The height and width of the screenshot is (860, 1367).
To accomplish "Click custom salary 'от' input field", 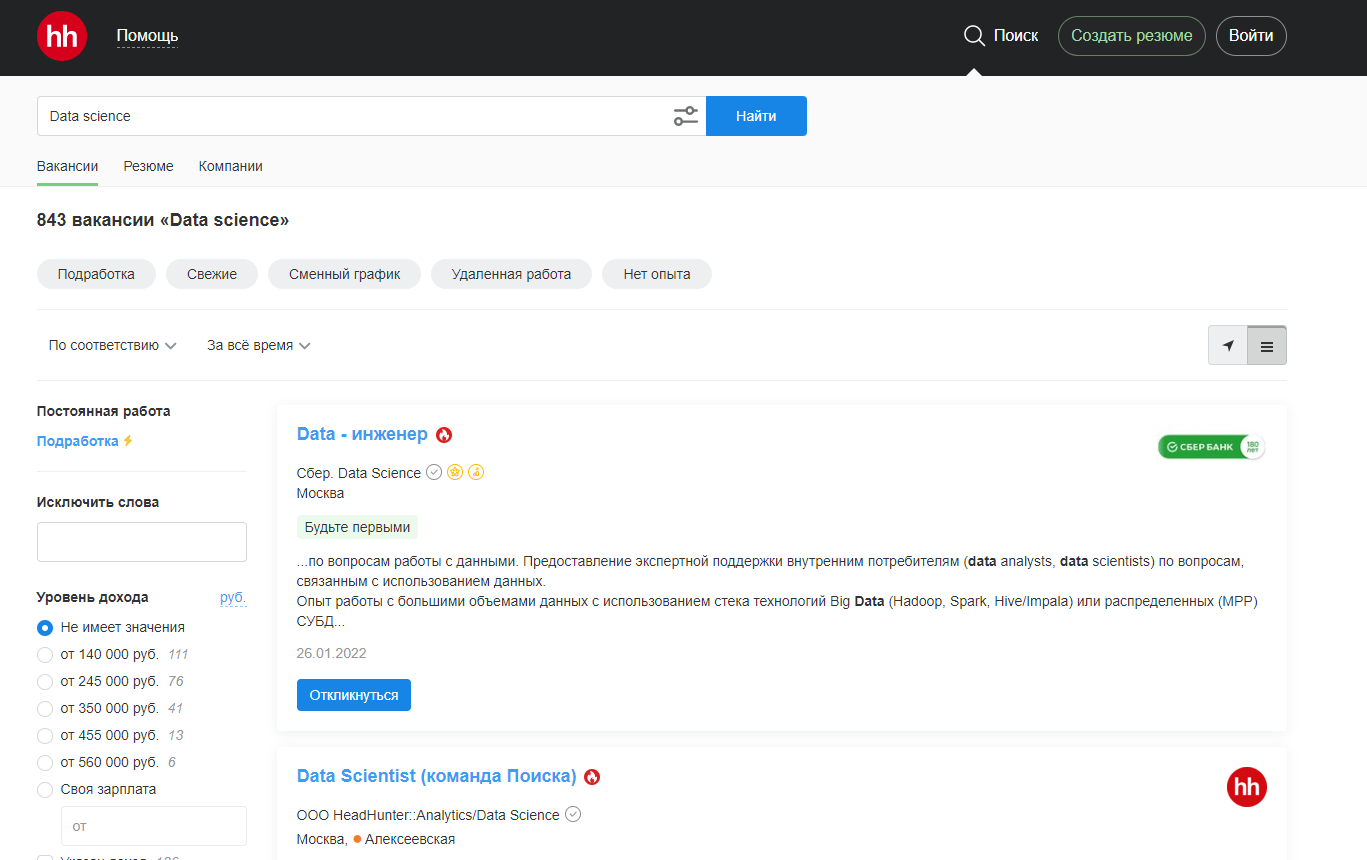I will click(x=154, y=826).
